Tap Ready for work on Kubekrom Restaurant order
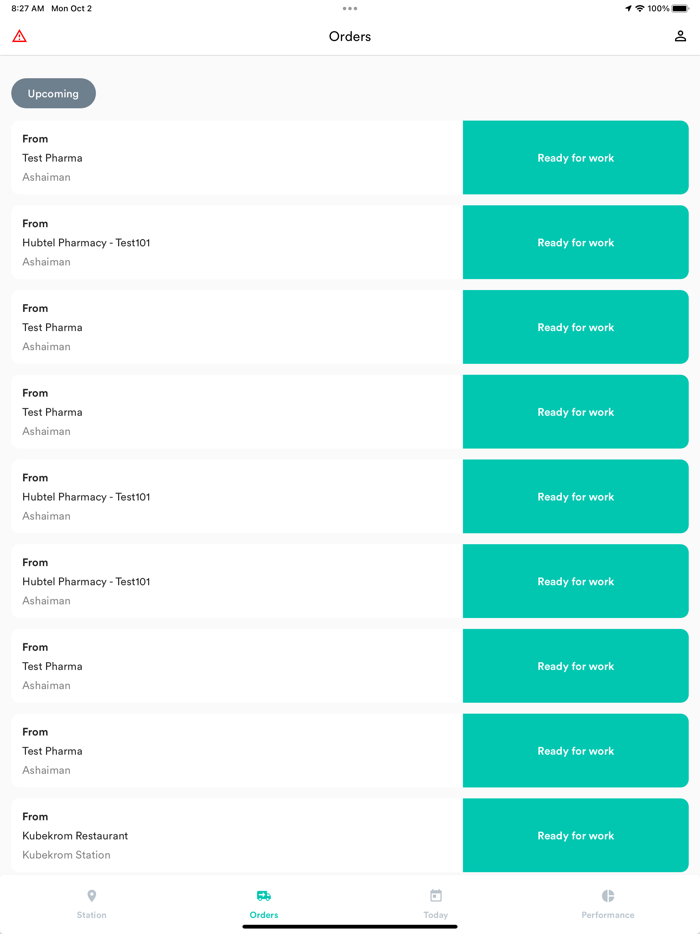 (x=575, y=836)
